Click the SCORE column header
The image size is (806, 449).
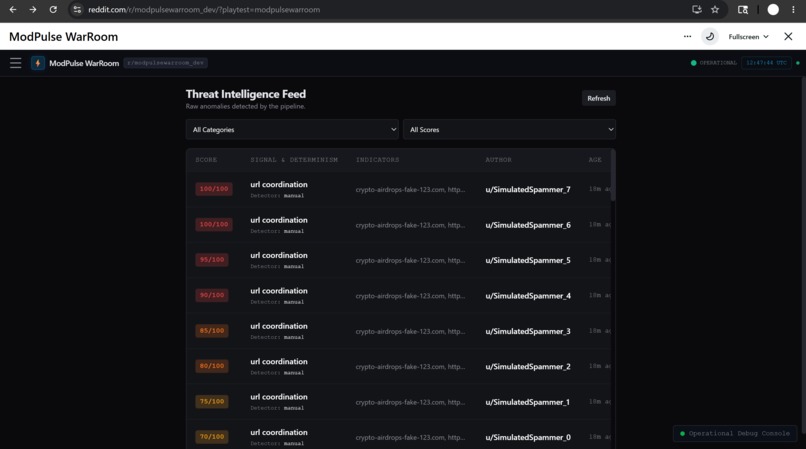click(x=206, y=160)
